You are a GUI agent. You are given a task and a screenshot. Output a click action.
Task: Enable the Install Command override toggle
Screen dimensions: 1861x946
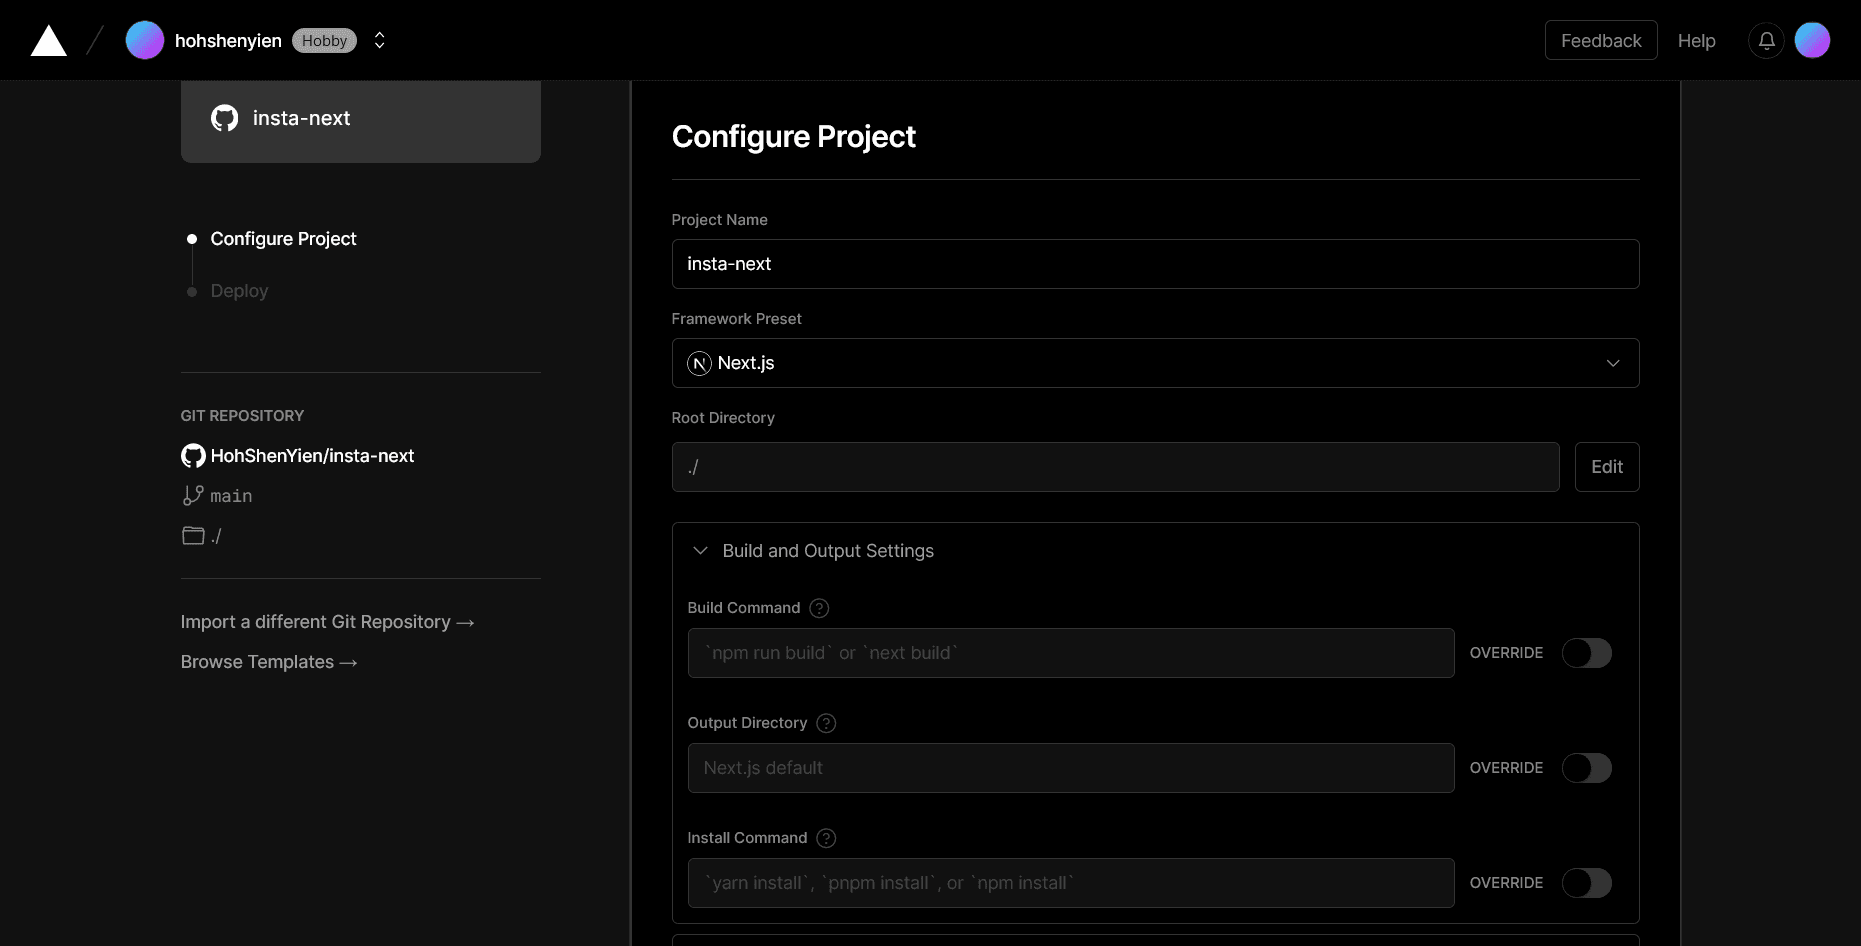click(x=1586, y=883)
